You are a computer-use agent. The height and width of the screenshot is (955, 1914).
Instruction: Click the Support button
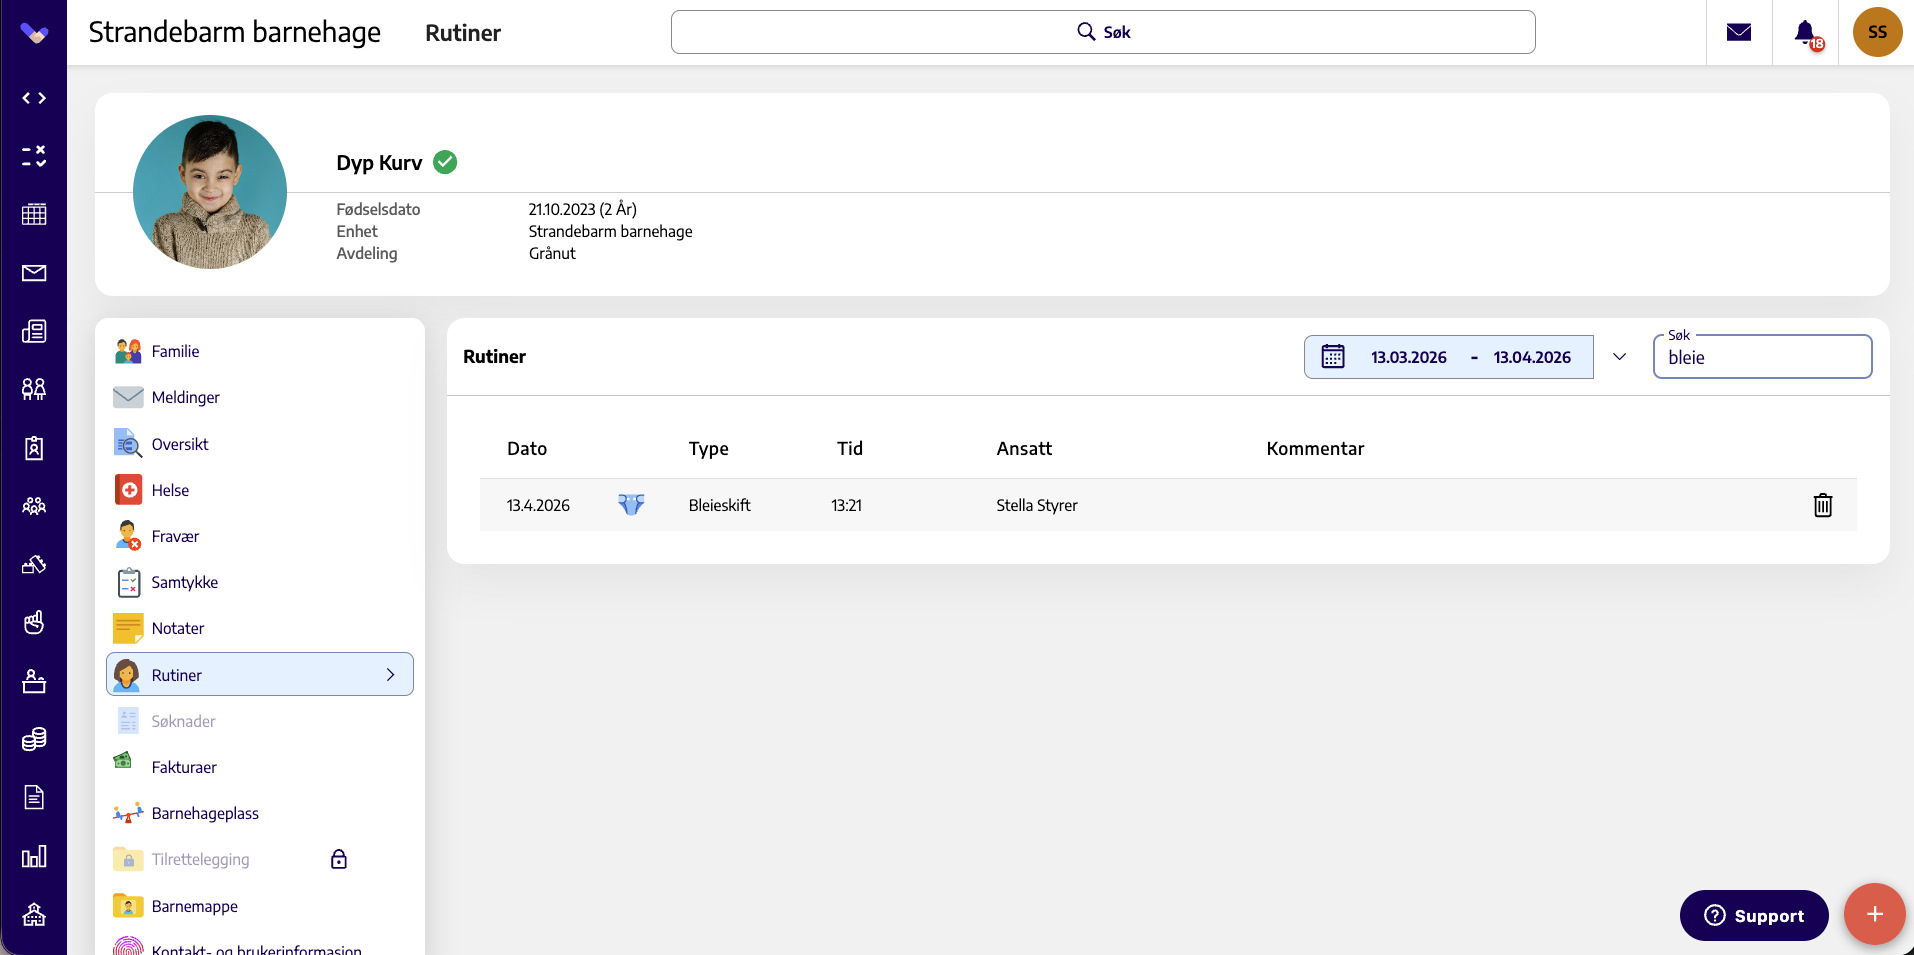(1754, 915)
